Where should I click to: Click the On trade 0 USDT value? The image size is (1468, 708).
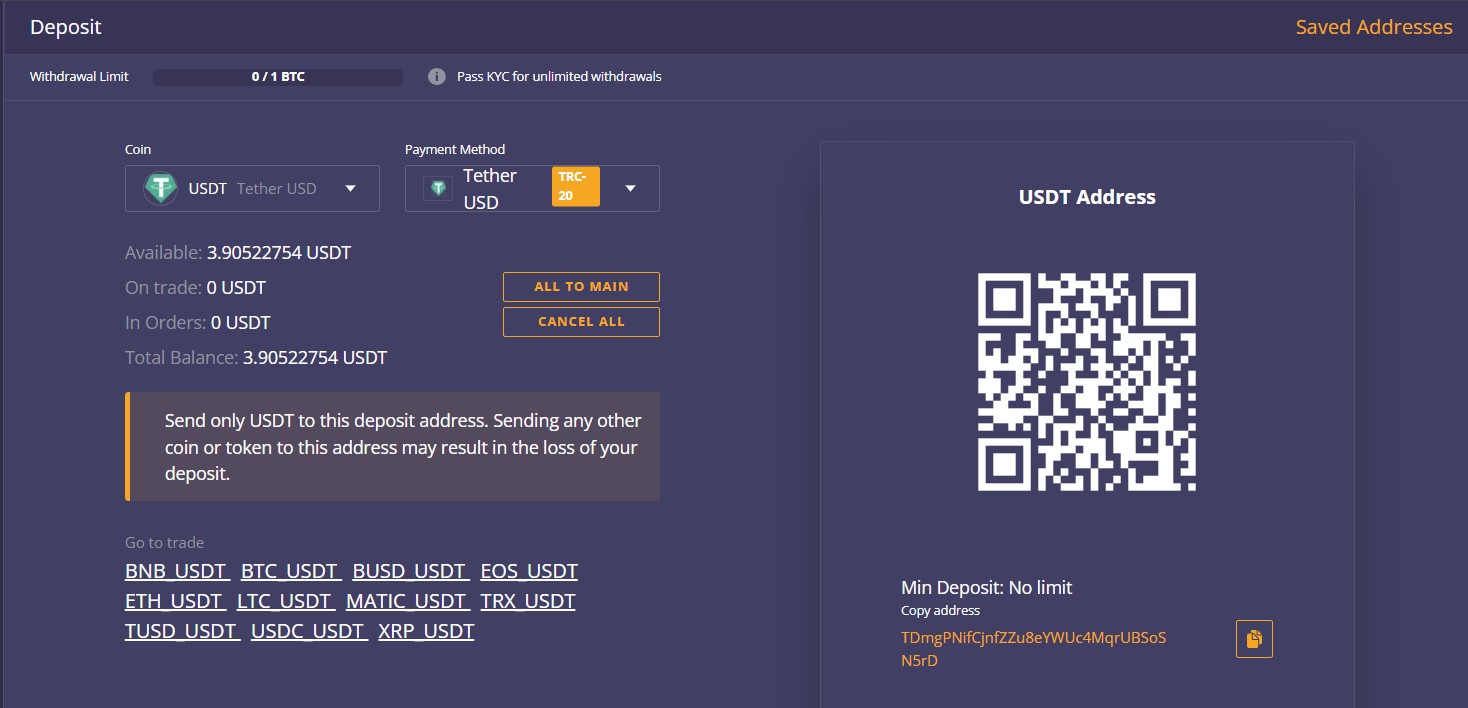point(237,288)
